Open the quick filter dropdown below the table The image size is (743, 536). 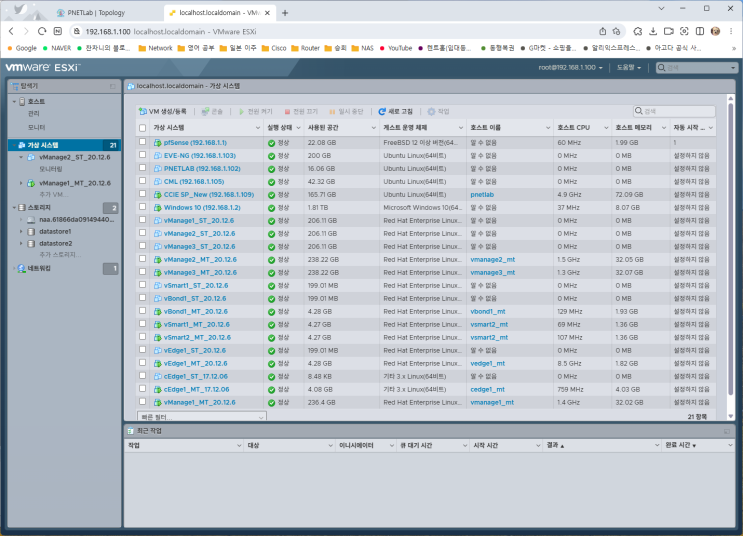tap(202, 417)
